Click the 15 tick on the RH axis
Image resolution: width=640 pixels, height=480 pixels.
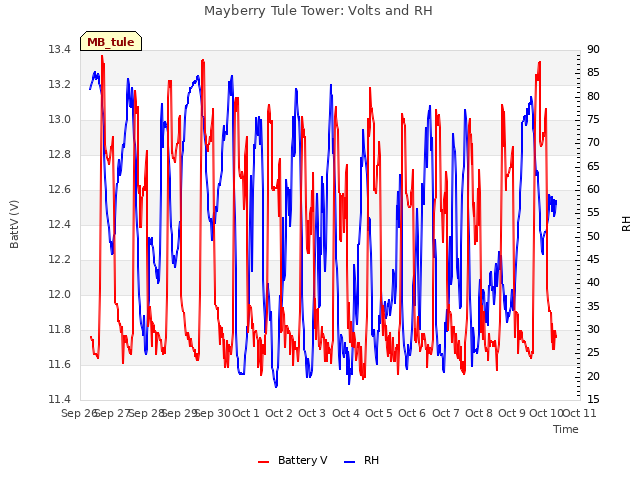coord(593,400)
